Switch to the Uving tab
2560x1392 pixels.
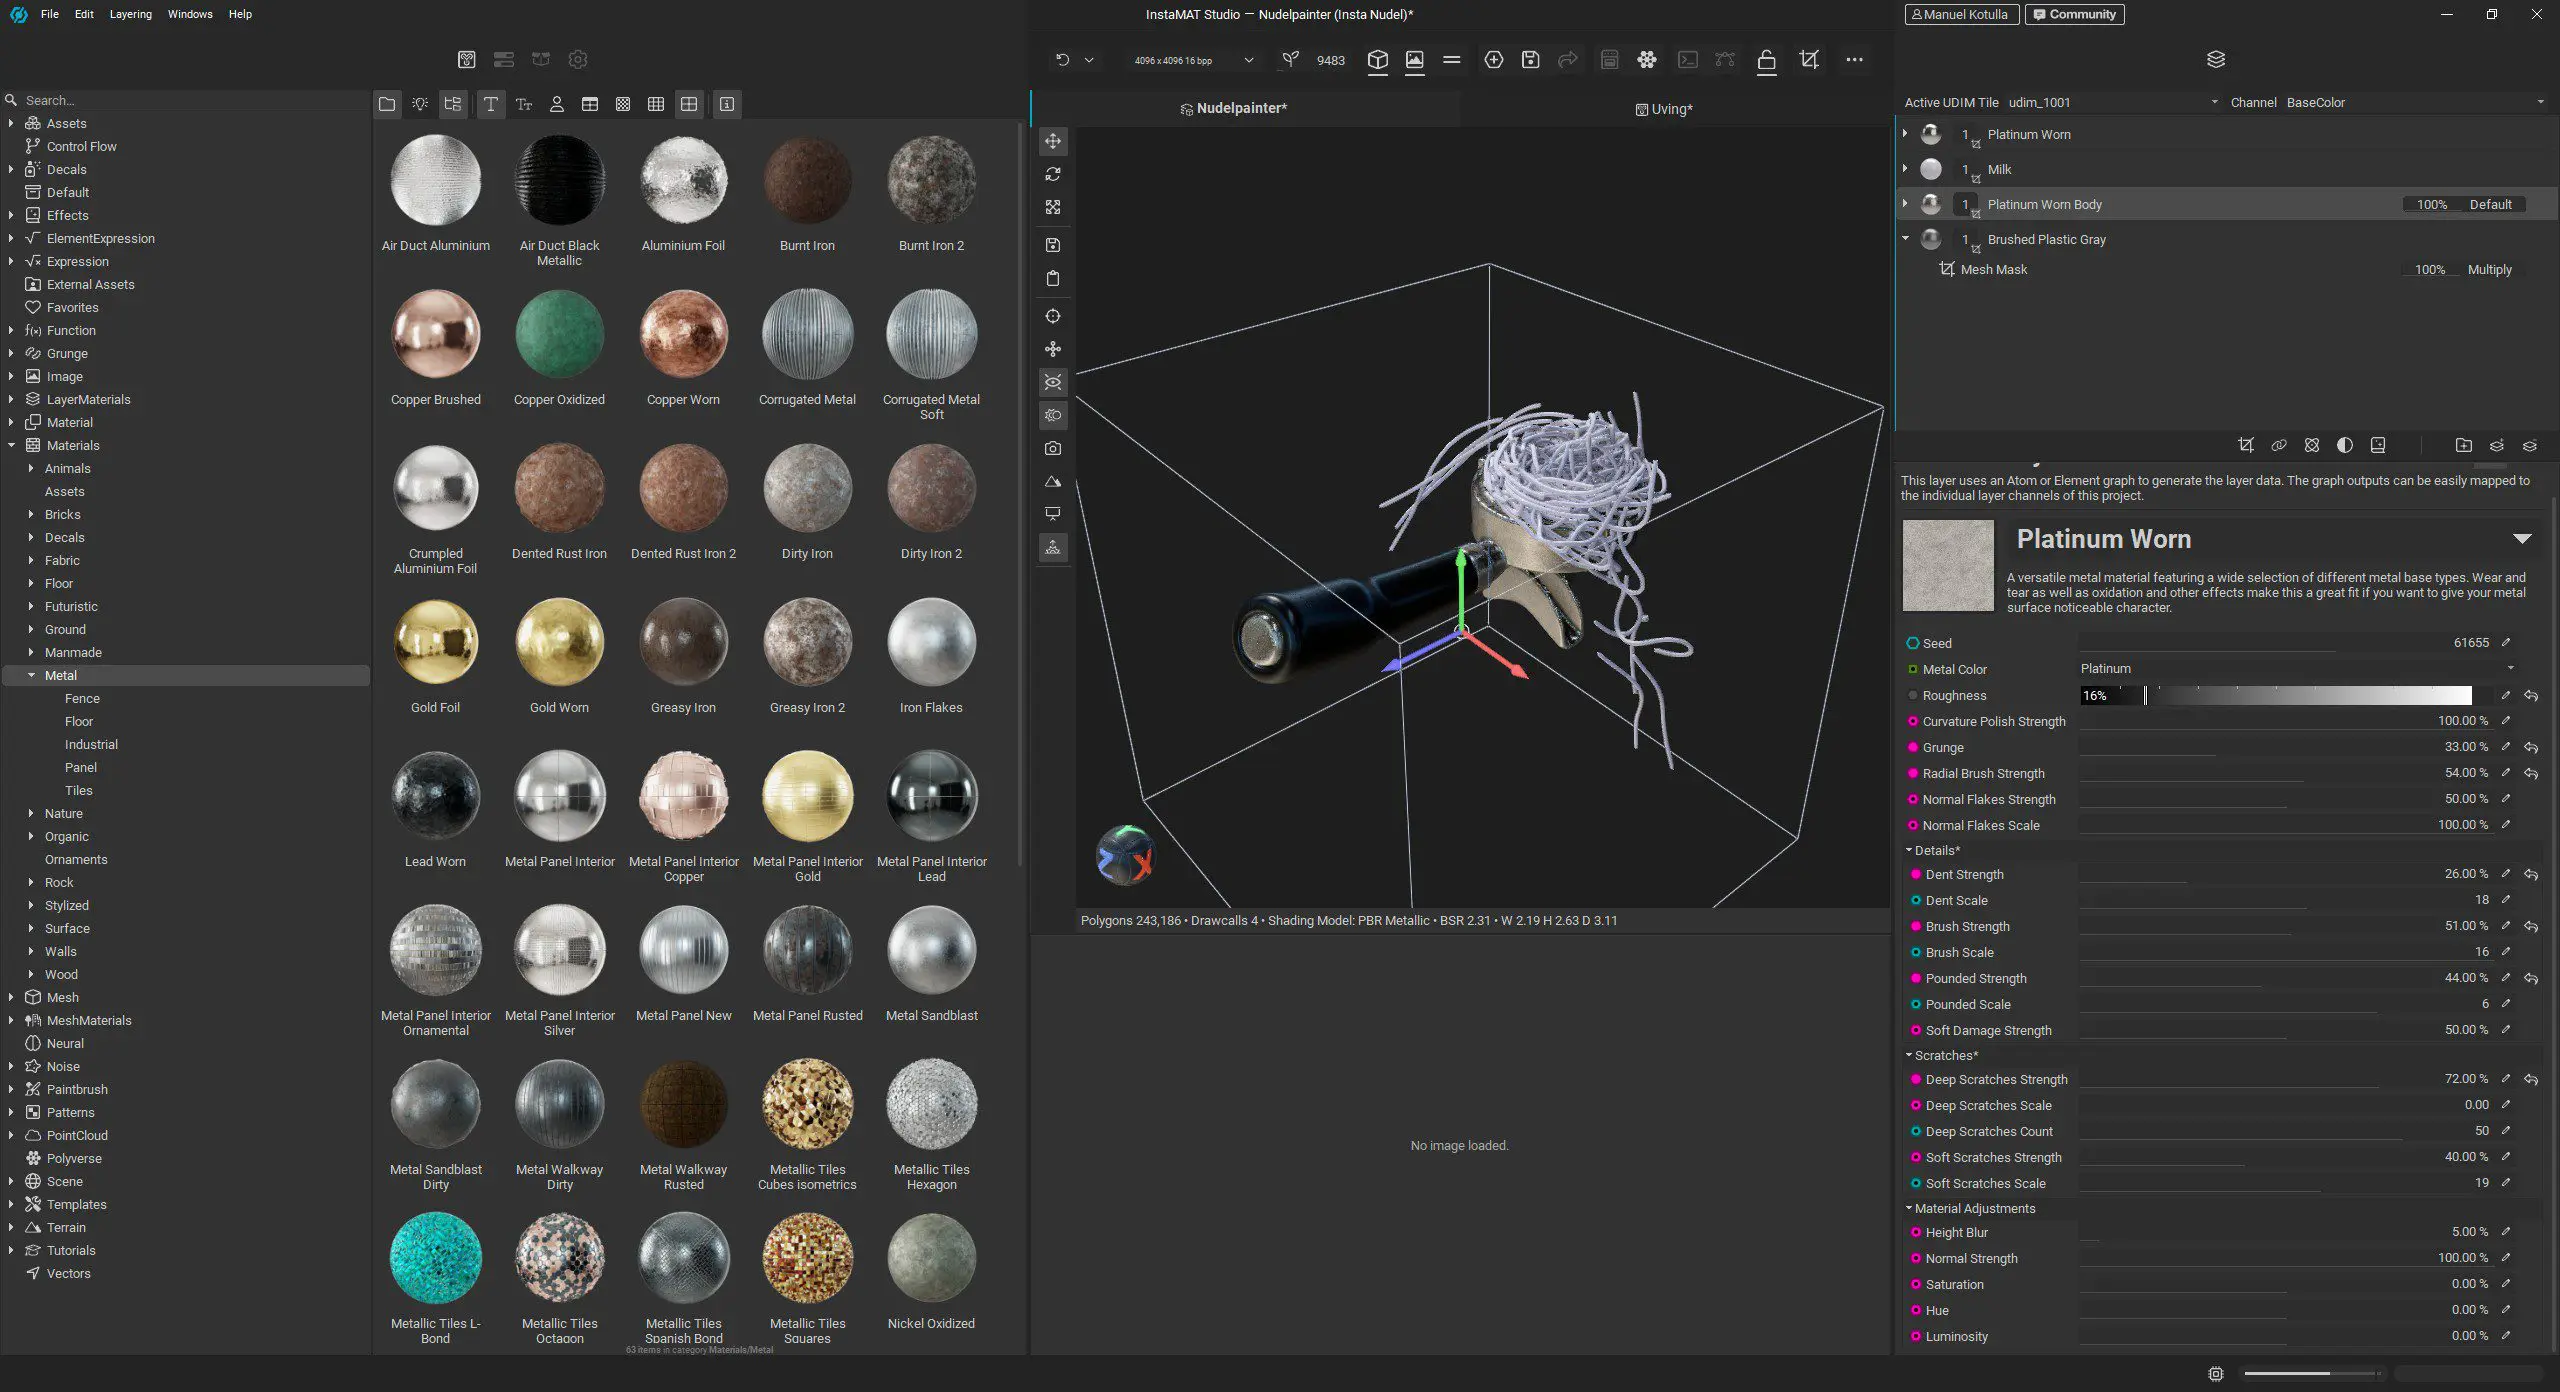pos(1664,109)
